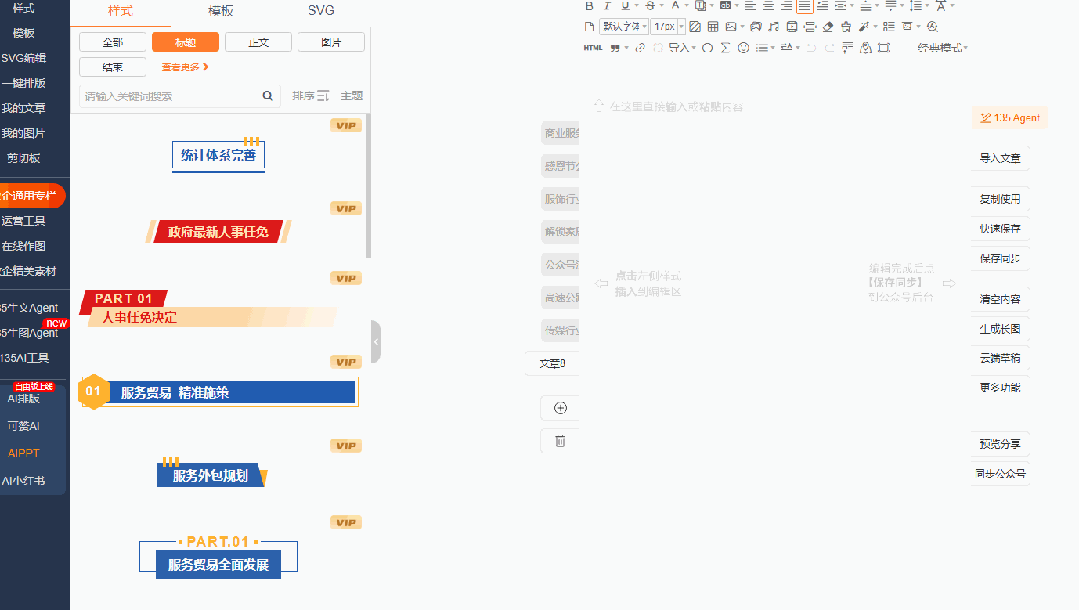Viewport: 1079px width, 610px height.
Task: Toggle bold formatting
Action: tap(590, 6)
